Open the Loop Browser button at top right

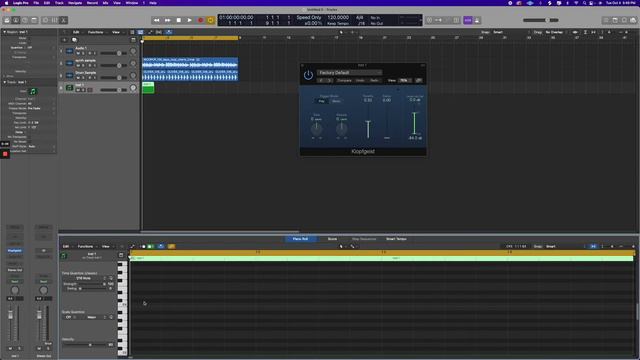click(624, 20)
